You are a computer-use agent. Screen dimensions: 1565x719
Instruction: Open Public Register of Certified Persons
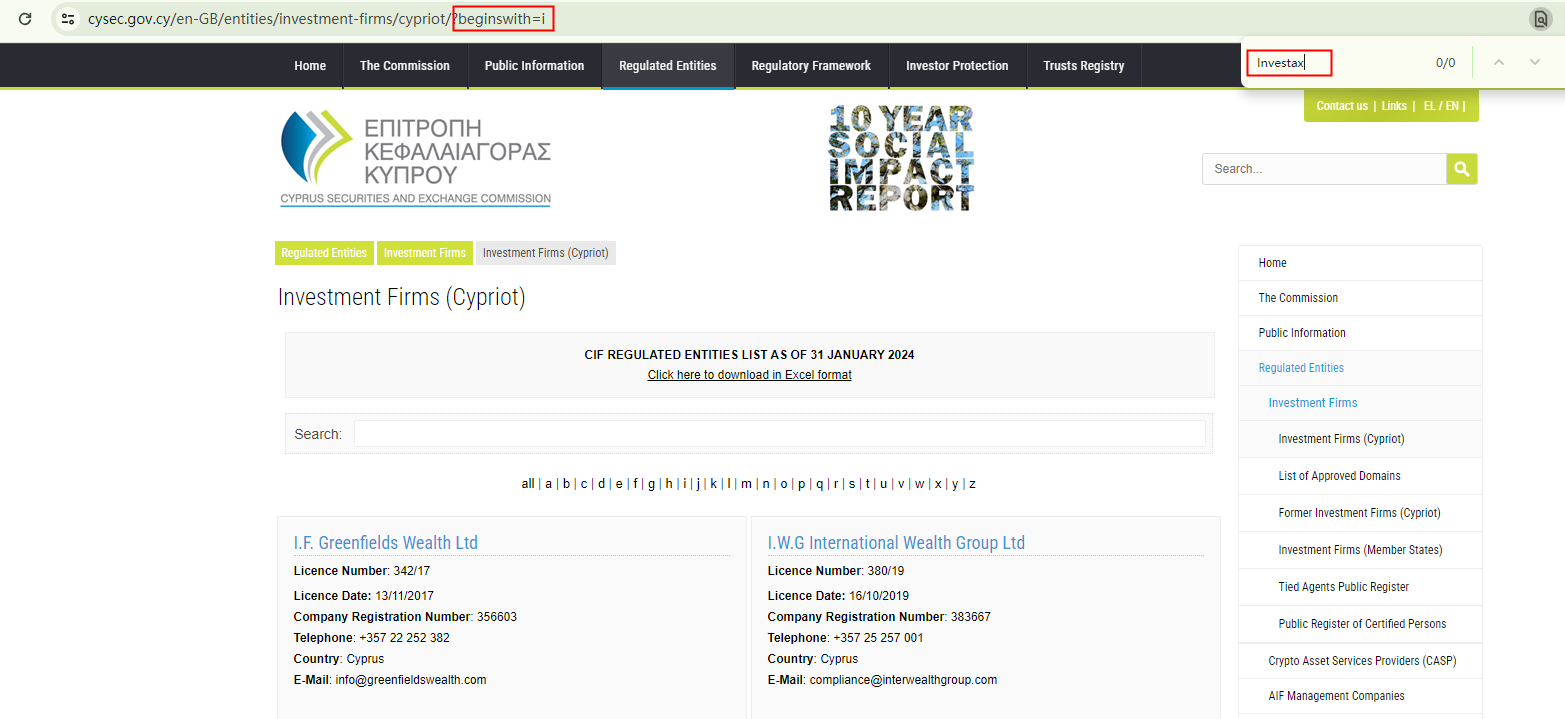(x=1360, y=624)
